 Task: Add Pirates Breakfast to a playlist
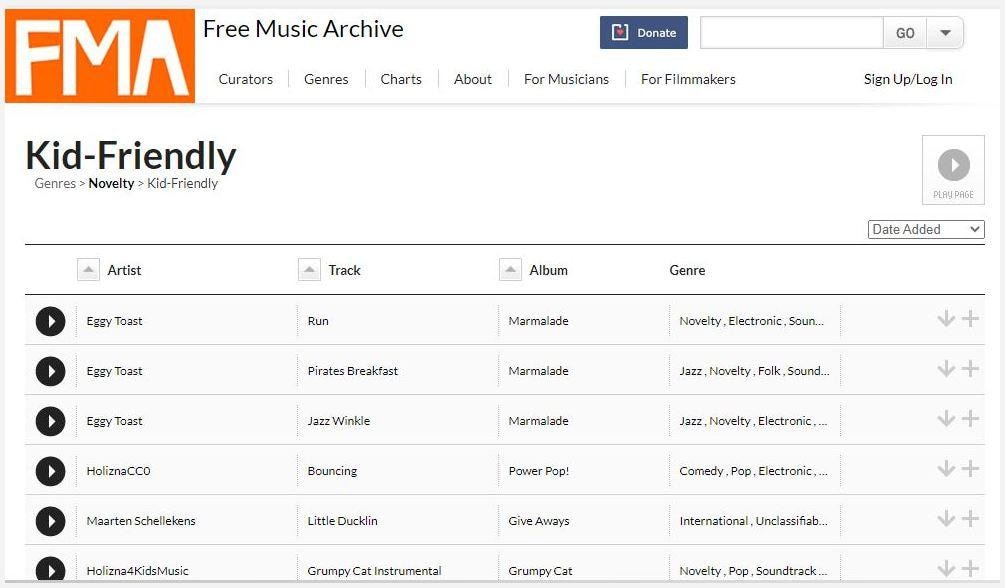(970, 369)
